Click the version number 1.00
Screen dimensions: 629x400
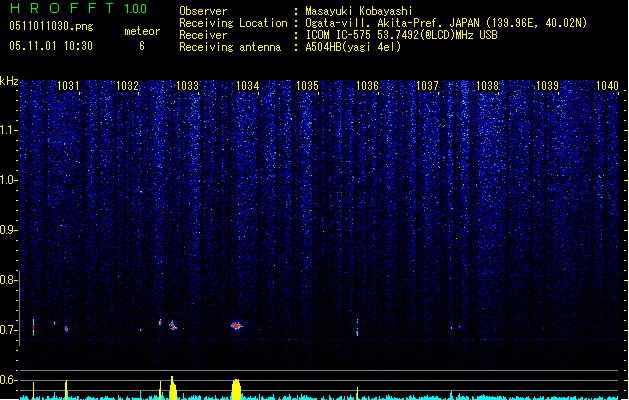point(136,8)
